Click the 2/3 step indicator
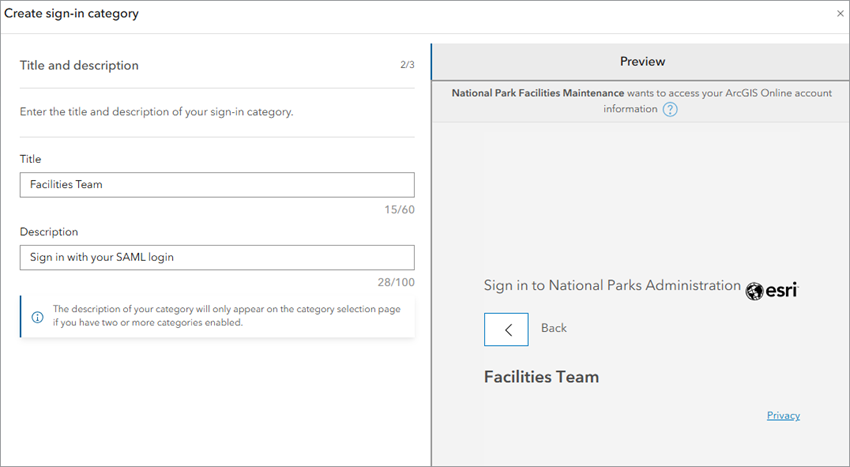This screenshot has height=467, width=850. [x=407, y=66]
